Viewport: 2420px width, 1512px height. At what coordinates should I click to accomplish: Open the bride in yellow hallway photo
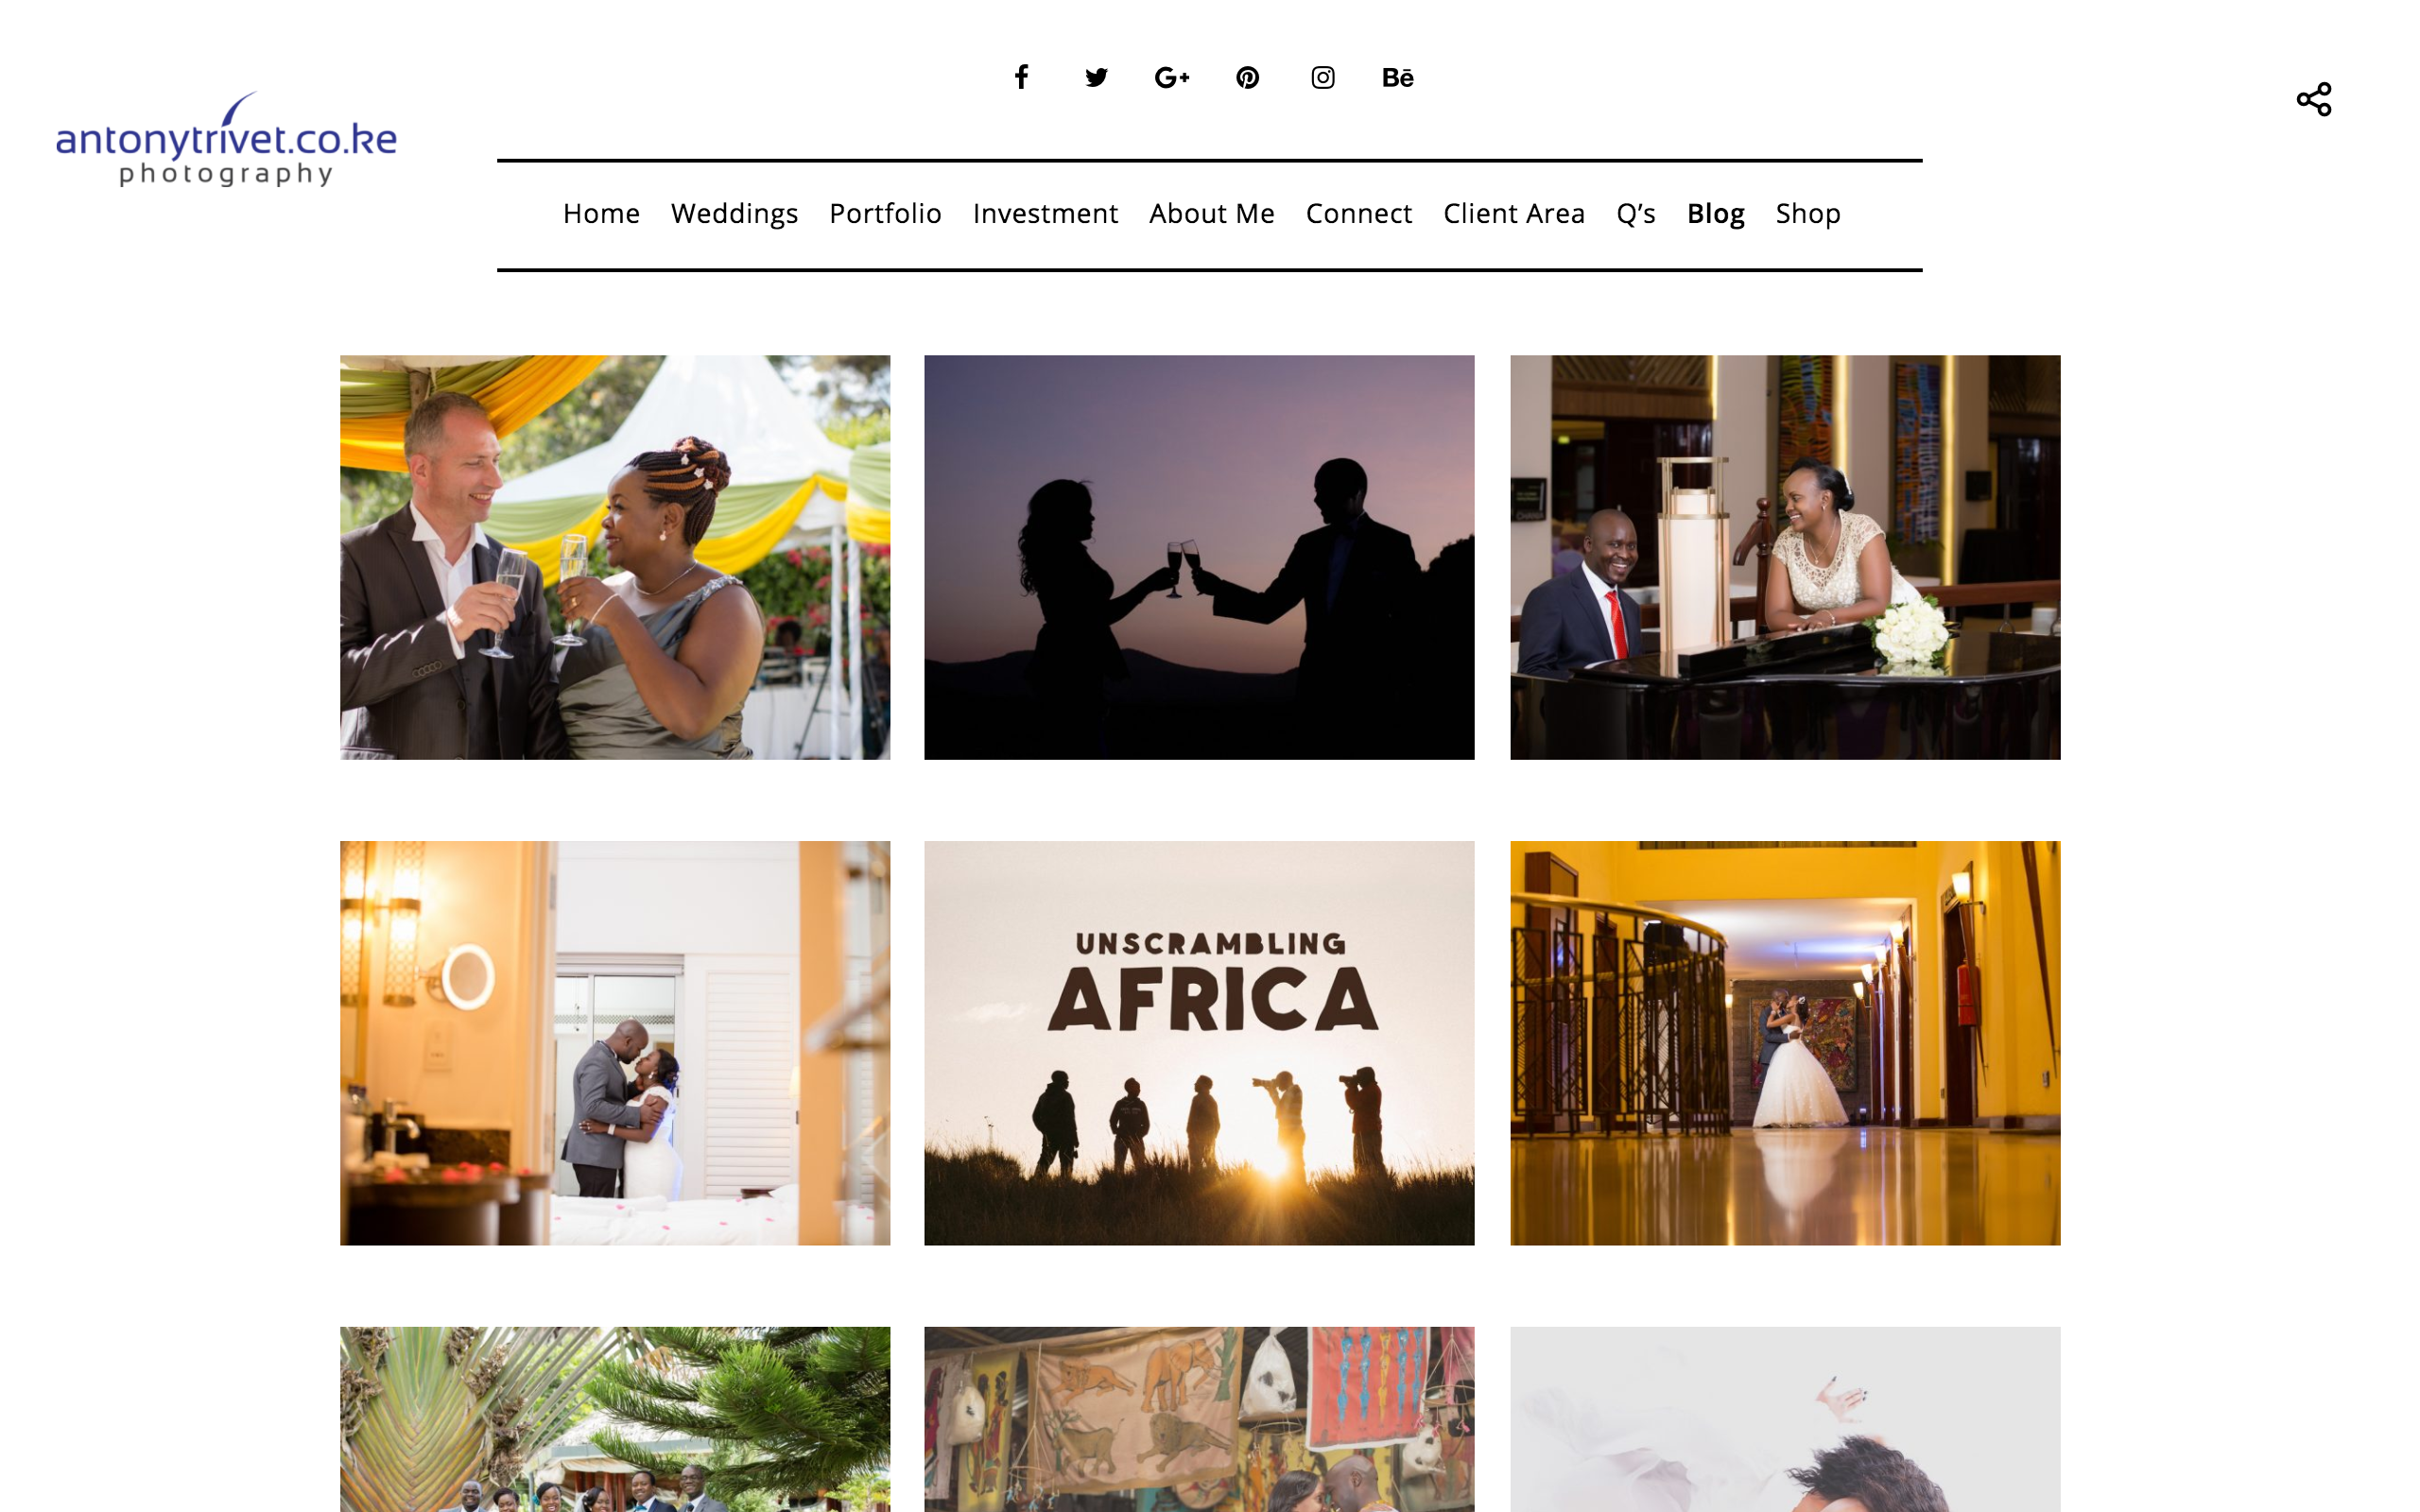1785,1043
